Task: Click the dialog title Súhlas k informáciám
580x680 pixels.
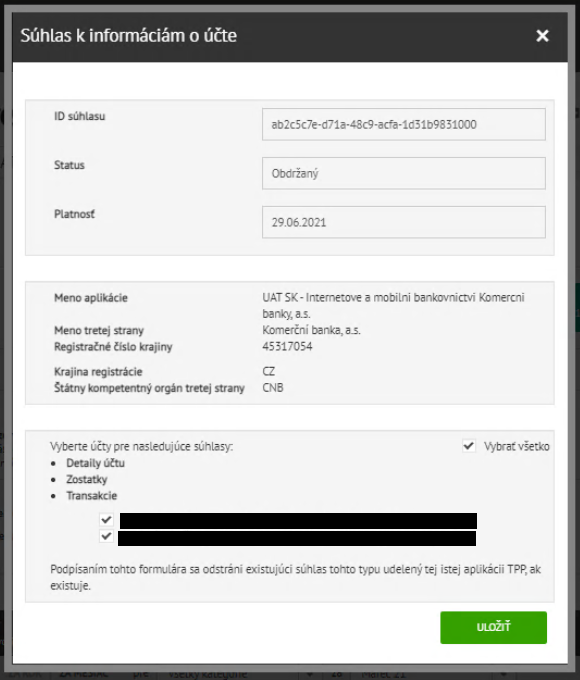Action: coord(128,36)
